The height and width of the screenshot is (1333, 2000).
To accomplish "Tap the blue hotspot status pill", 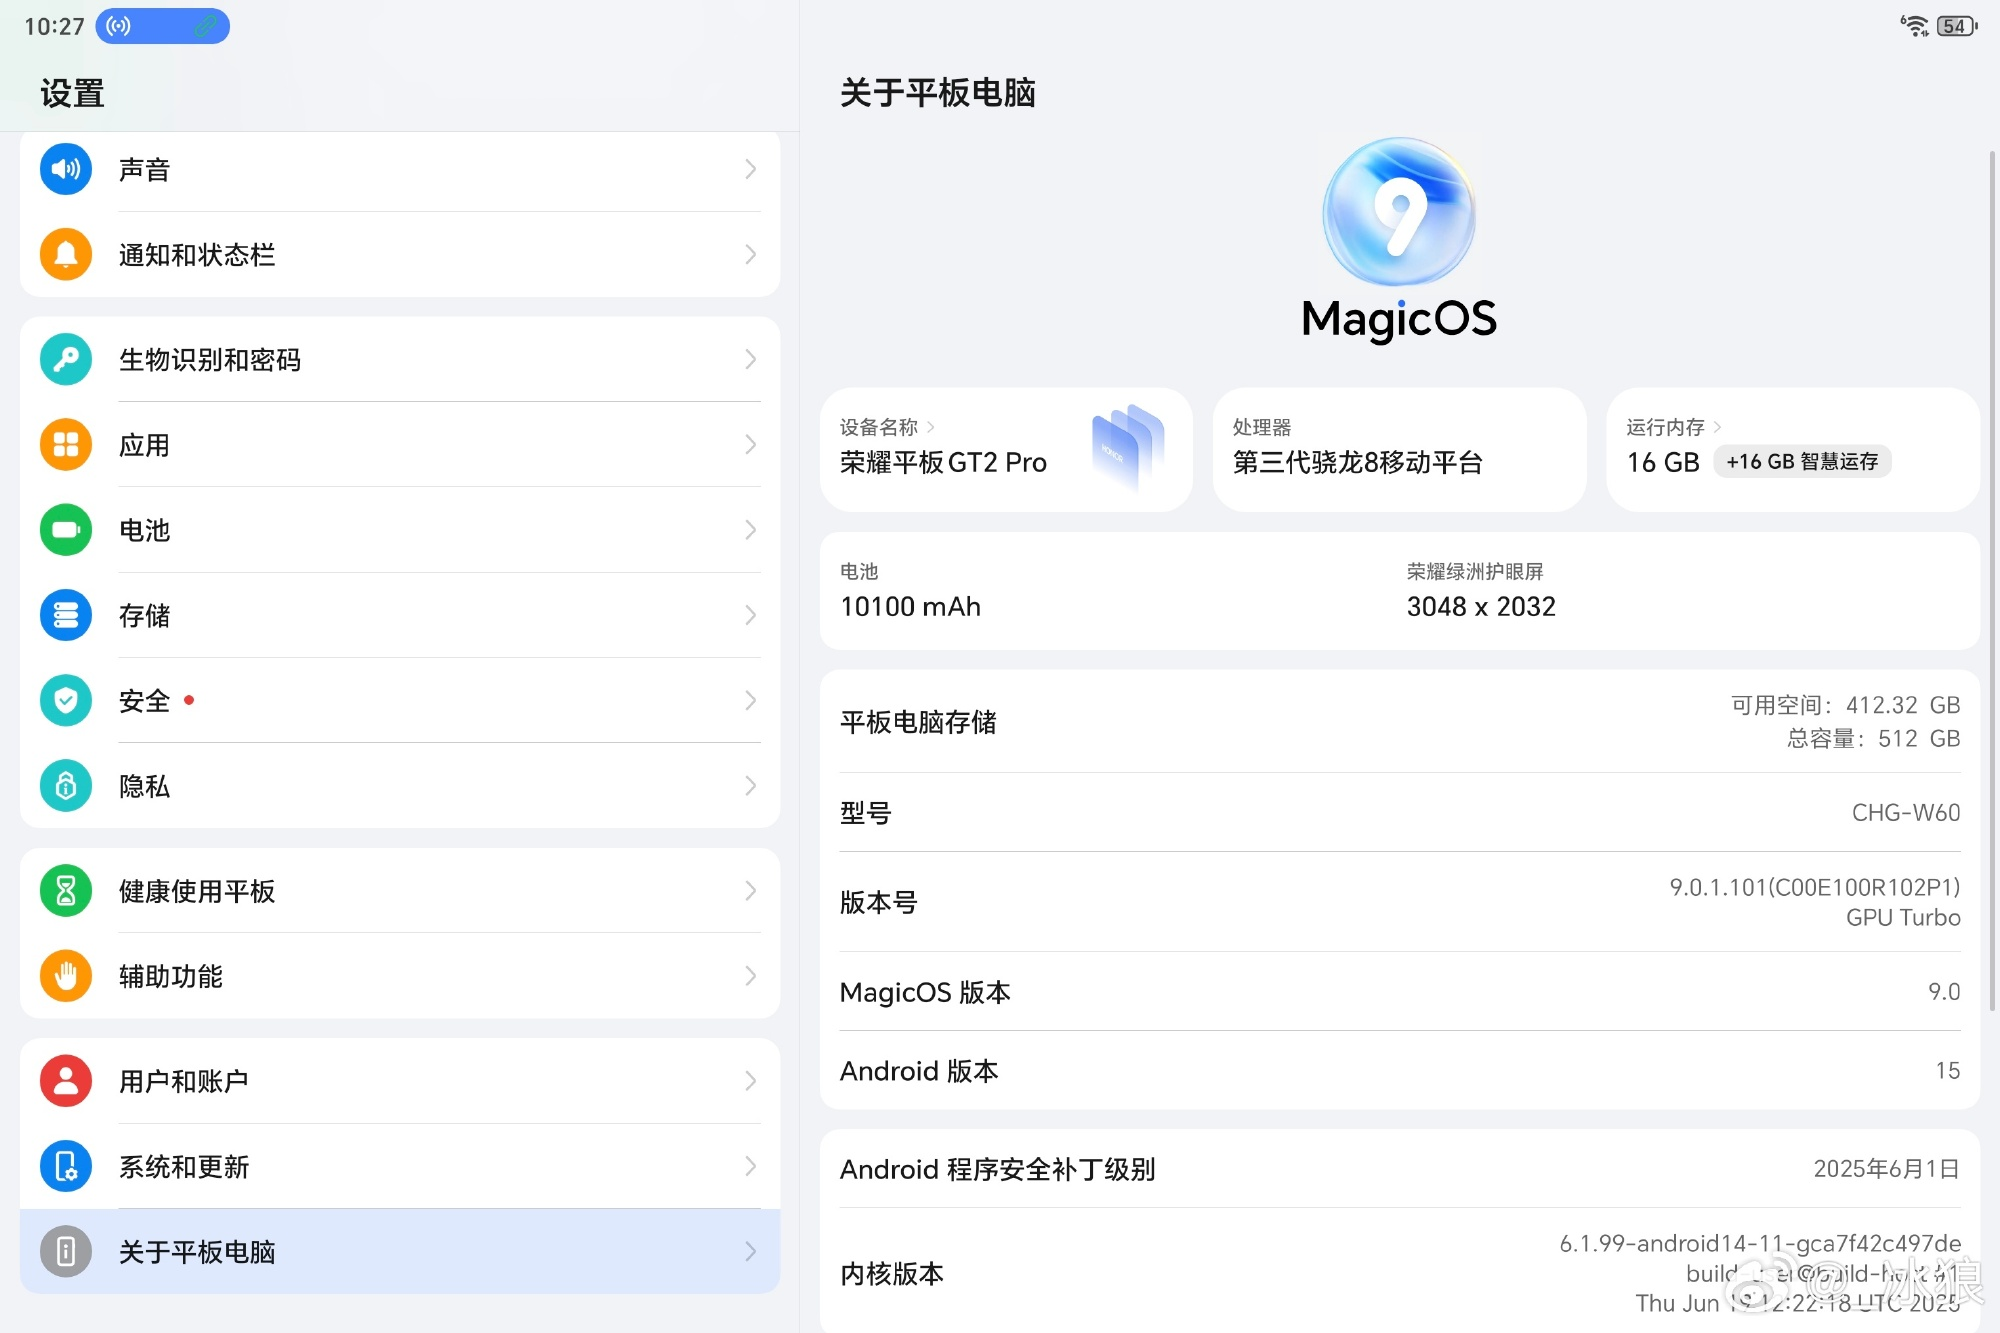I will (162, 26).
